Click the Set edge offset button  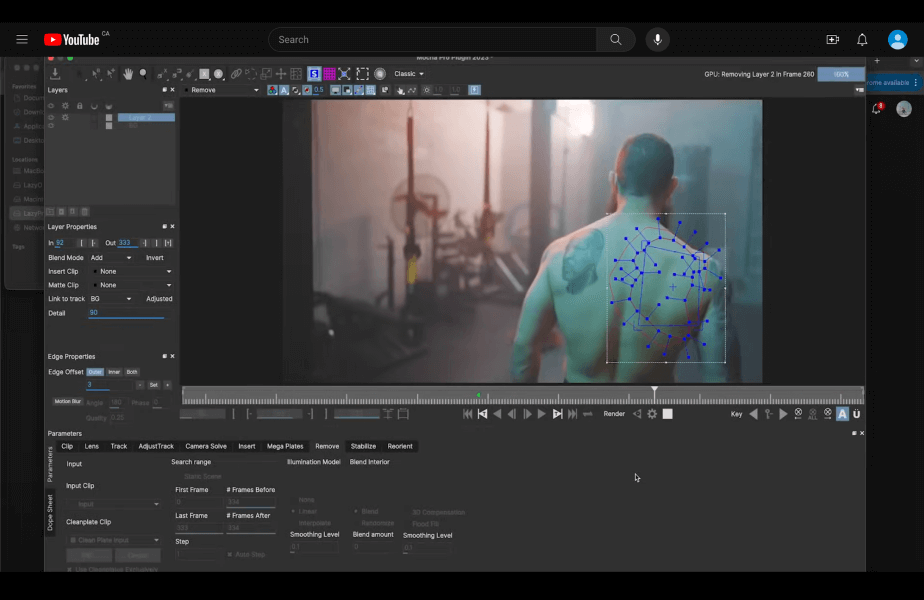(154, 385)
